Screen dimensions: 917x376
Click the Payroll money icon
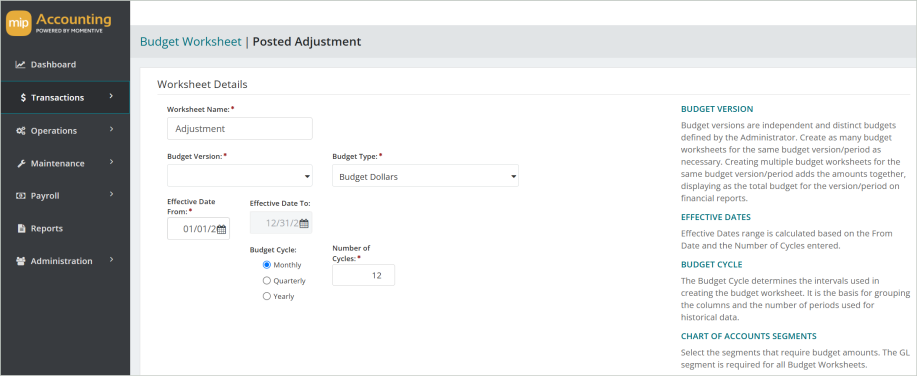(20, 196)
